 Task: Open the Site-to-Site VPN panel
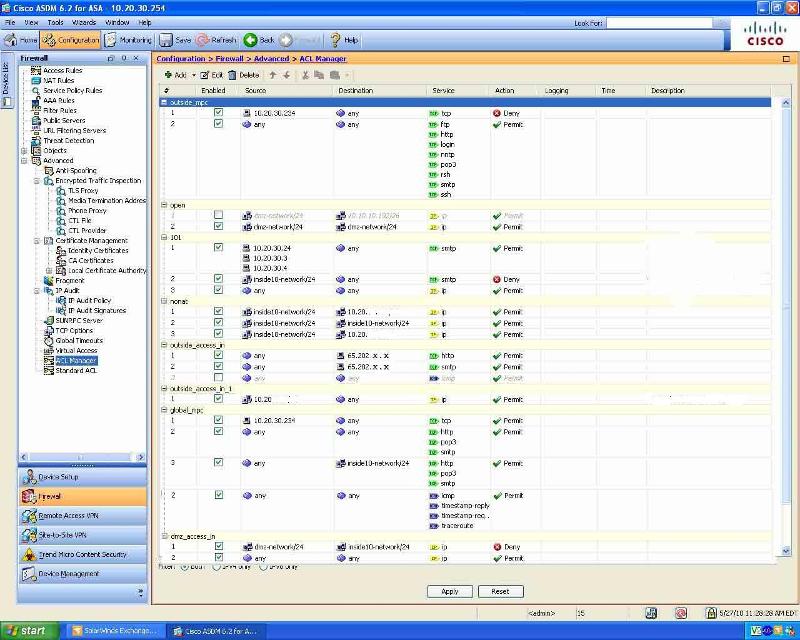coord(83,535)
